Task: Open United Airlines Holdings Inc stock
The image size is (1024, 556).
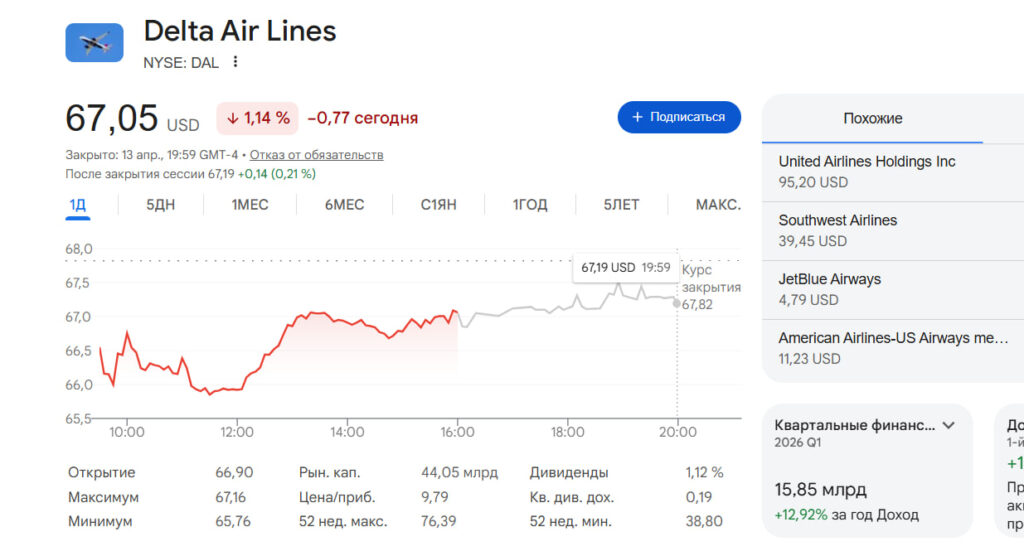Action: coord(866,171)
